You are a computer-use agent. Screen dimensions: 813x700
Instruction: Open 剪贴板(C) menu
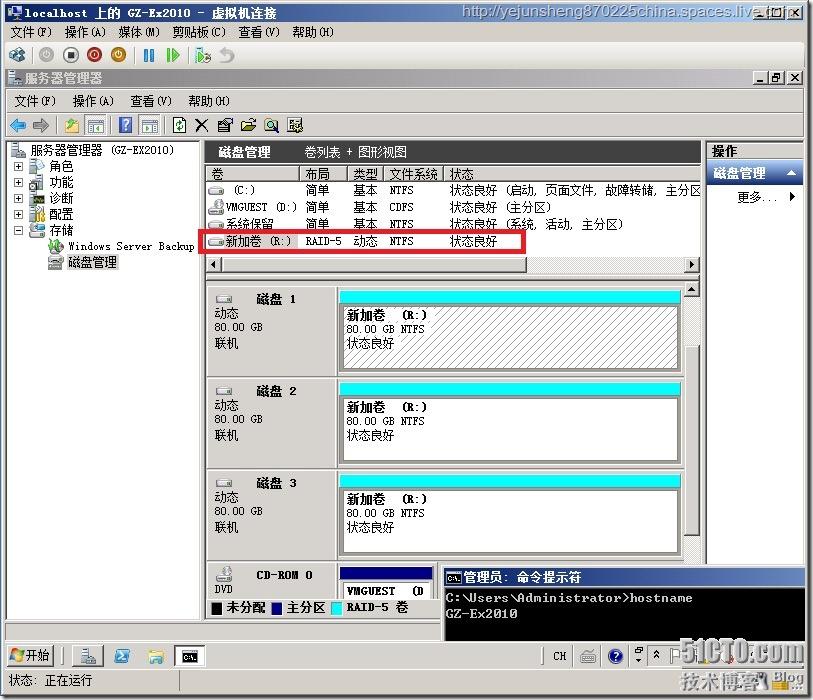[x=199, y=32]
